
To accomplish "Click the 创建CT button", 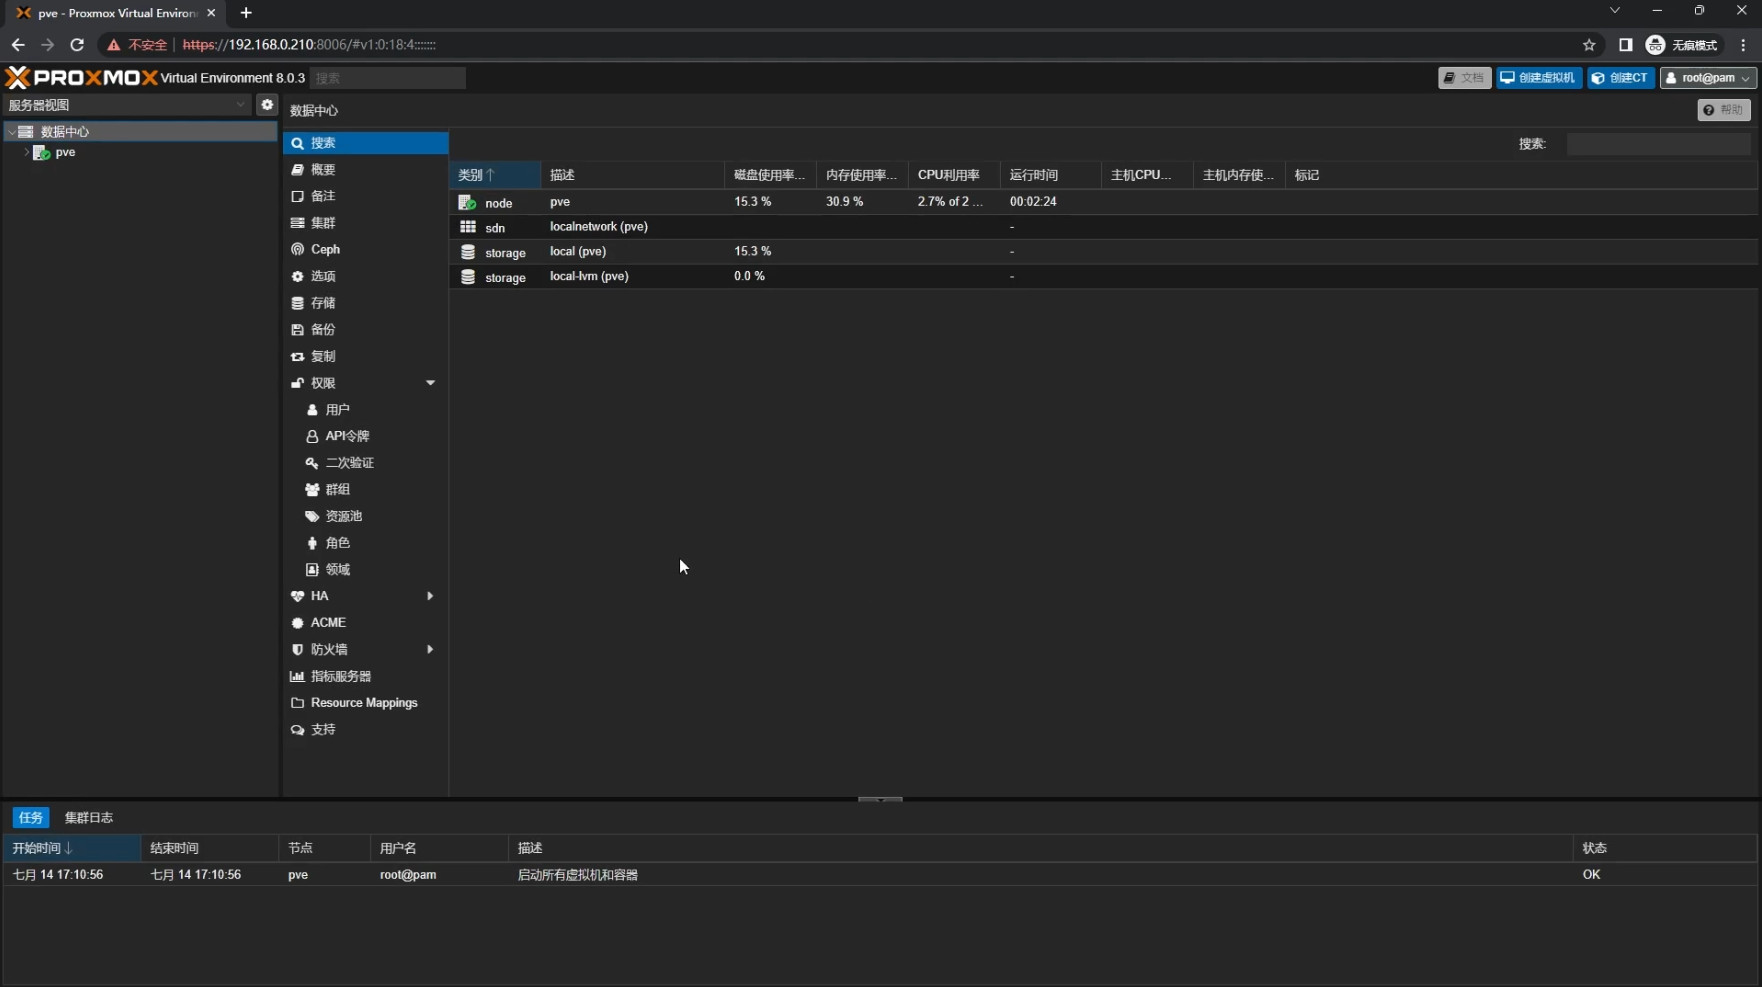I will point(1620,78).
